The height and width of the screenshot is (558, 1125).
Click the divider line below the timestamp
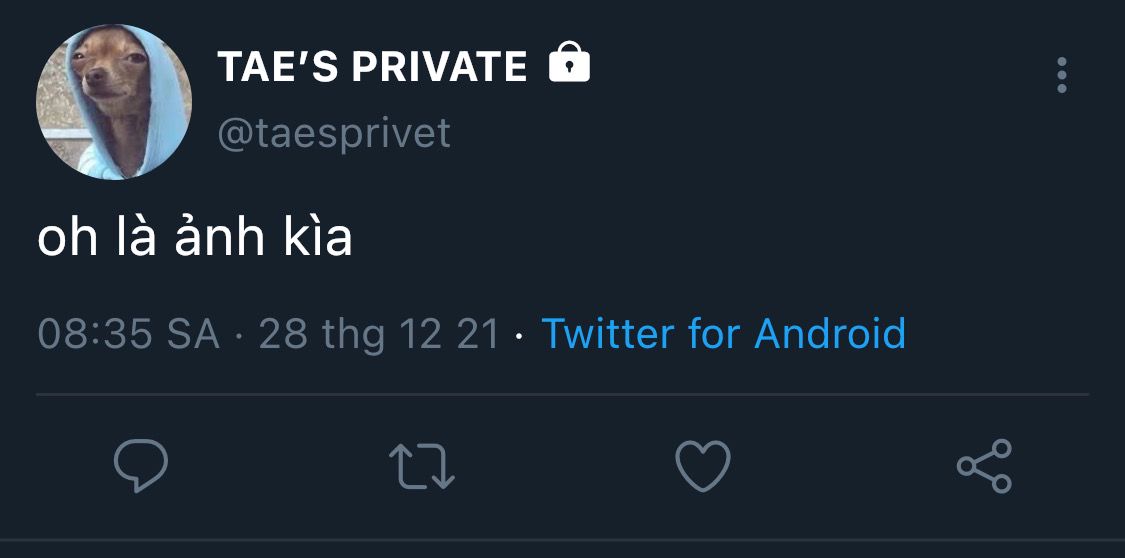point(562,395)
